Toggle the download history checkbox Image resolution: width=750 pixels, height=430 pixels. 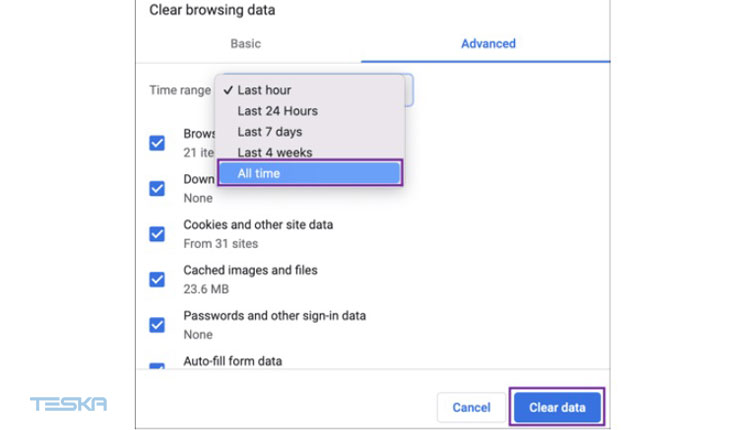[x=157, y=188]
